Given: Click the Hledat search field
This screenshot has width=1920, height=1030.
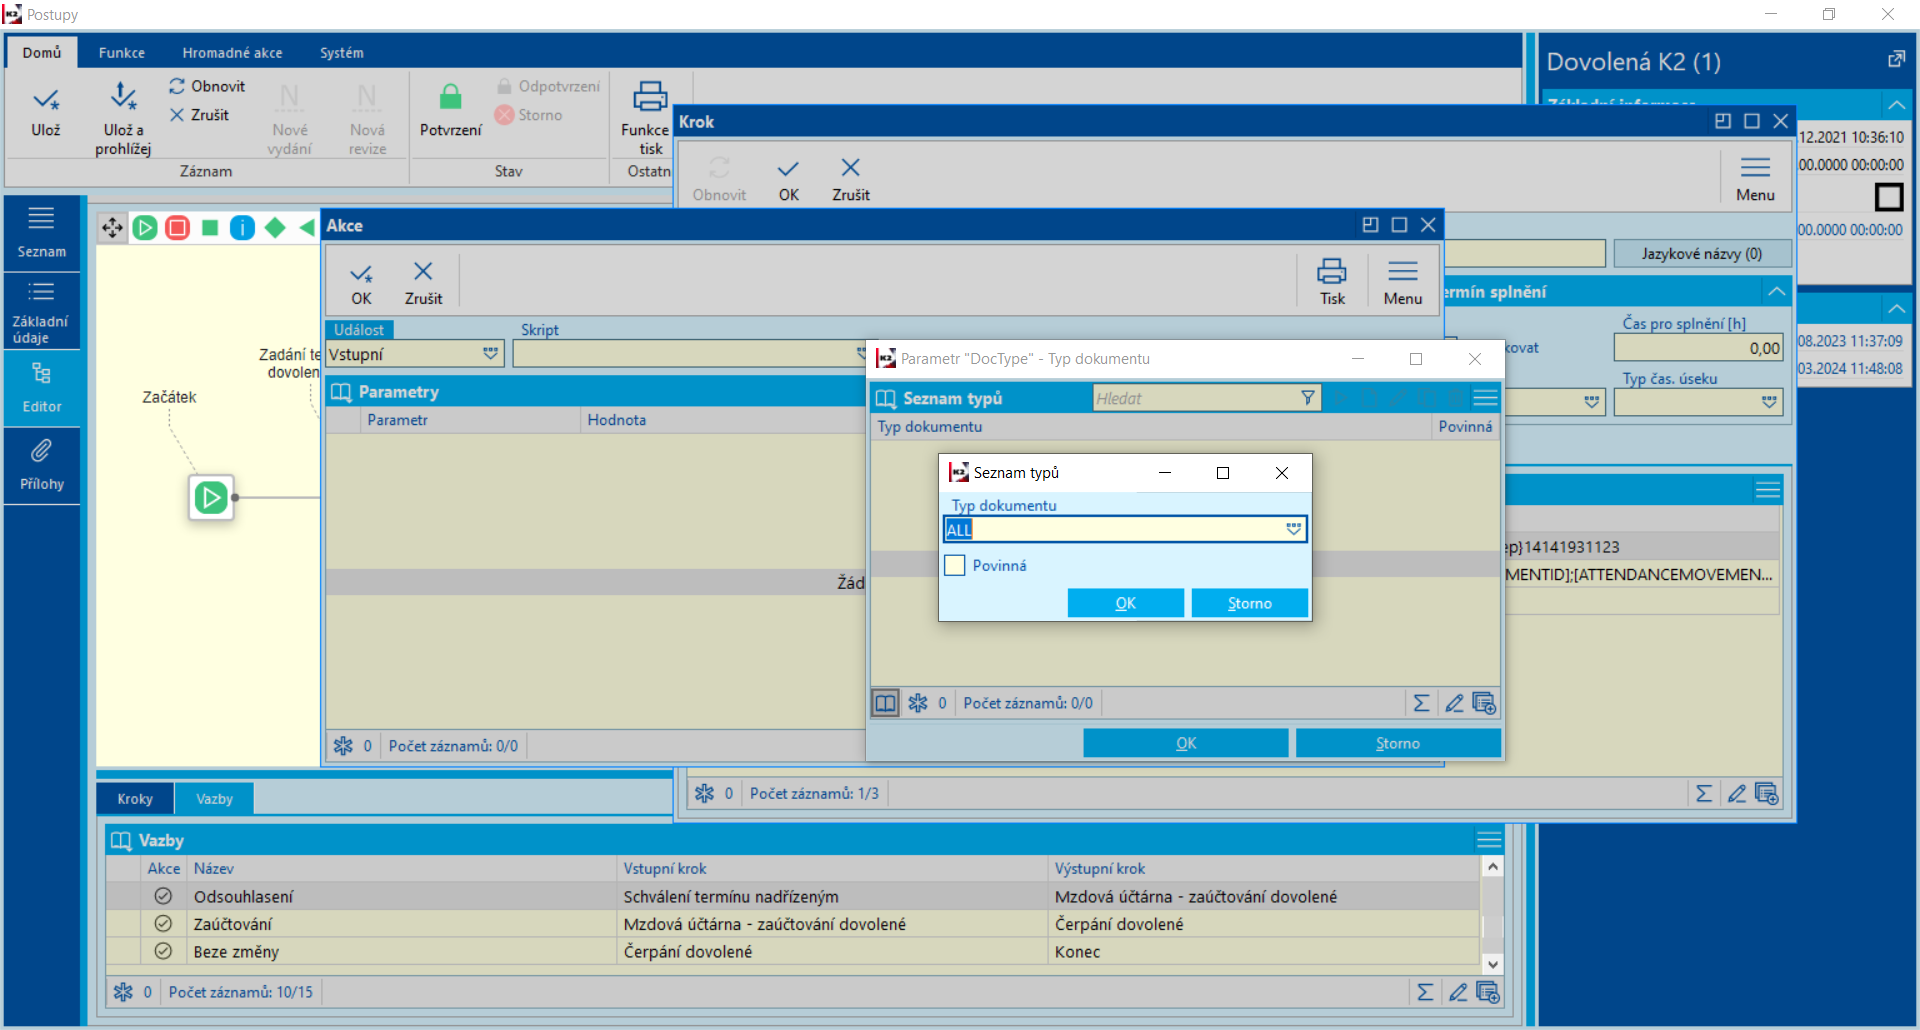Looking at the screenshot, I should [1195, 398].
